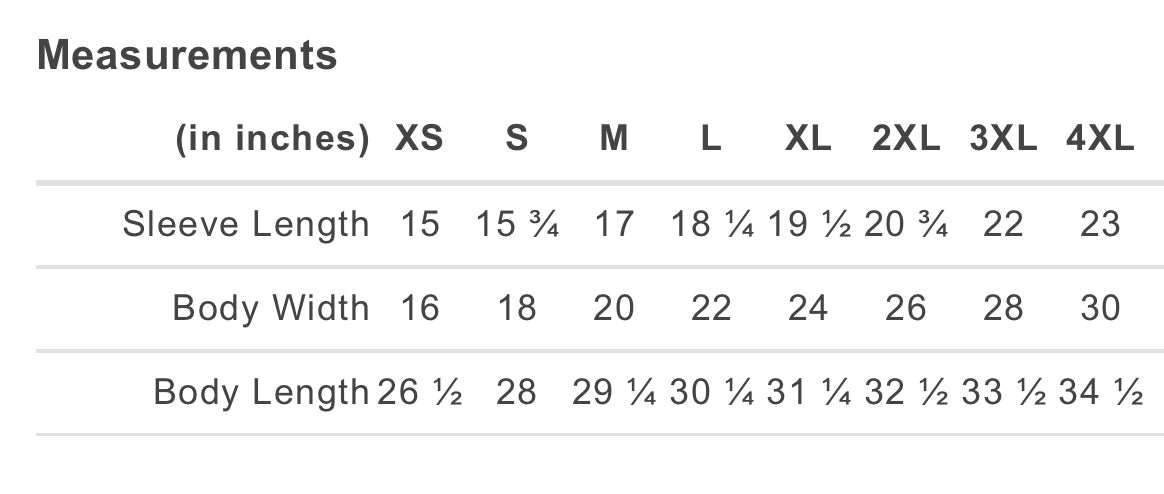Select the Body Width row label

271,308
